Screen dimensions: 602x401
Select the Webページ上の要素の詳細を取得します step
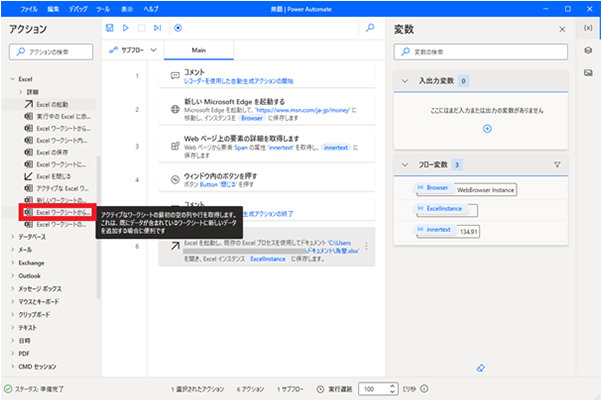267,146
